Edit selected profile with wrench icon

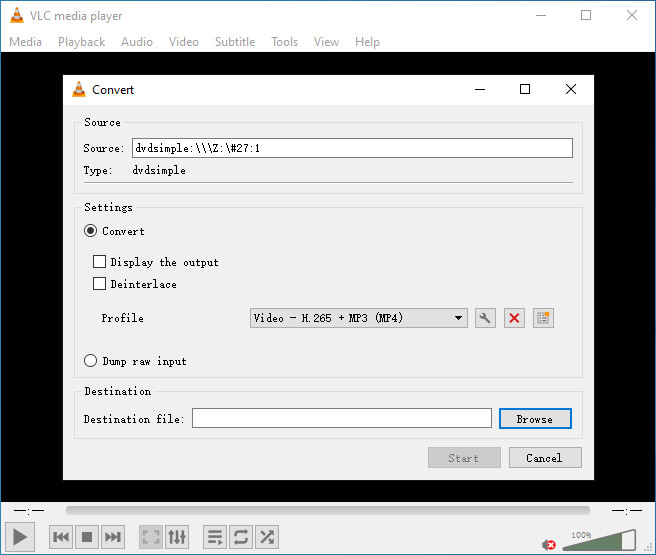485,318
